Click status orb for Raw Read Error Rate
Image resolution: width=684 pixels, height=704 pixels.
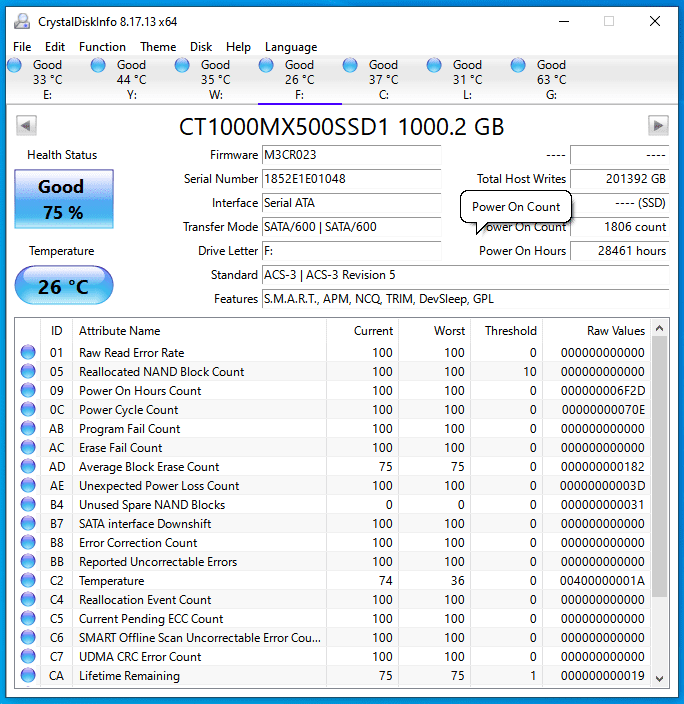pyautogui.click(x=28, y=352)
